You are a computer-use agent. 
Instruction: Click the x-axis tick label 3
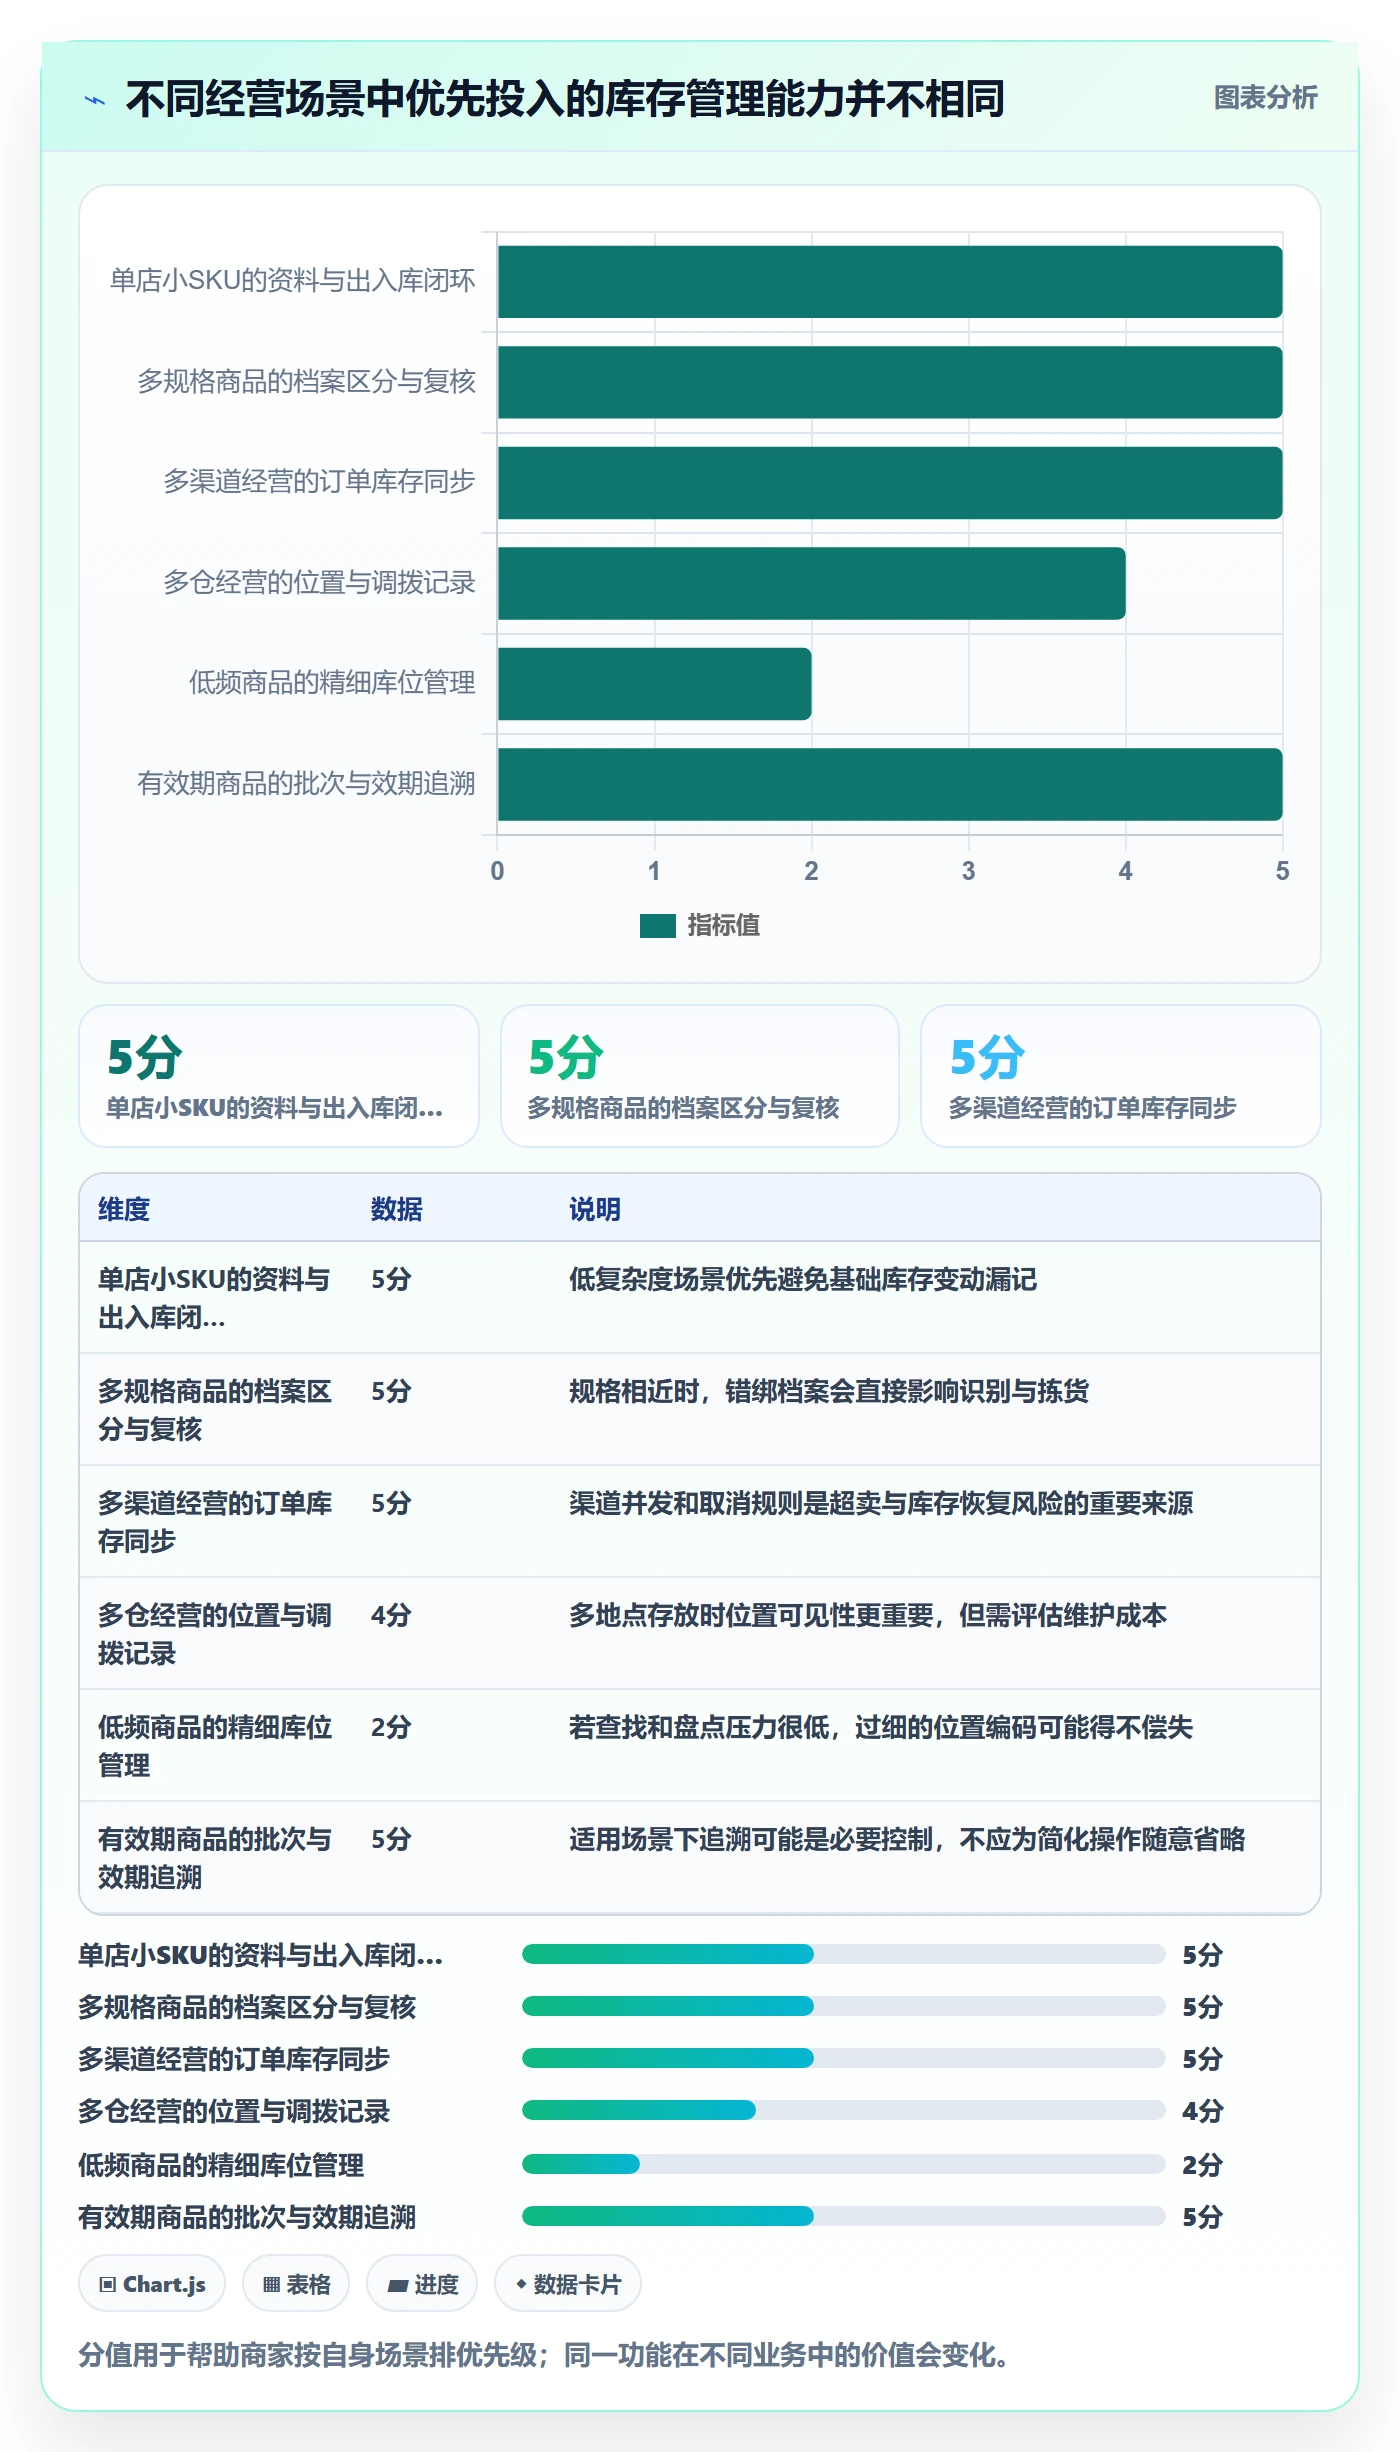(968, 871)
